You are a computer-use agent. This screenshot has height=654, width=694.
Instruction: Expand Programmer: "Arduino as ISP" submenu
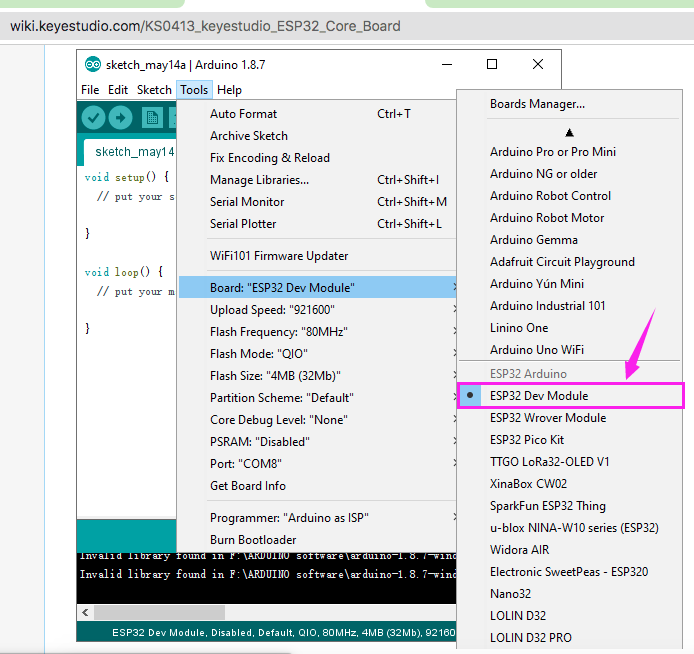[317, 518]
